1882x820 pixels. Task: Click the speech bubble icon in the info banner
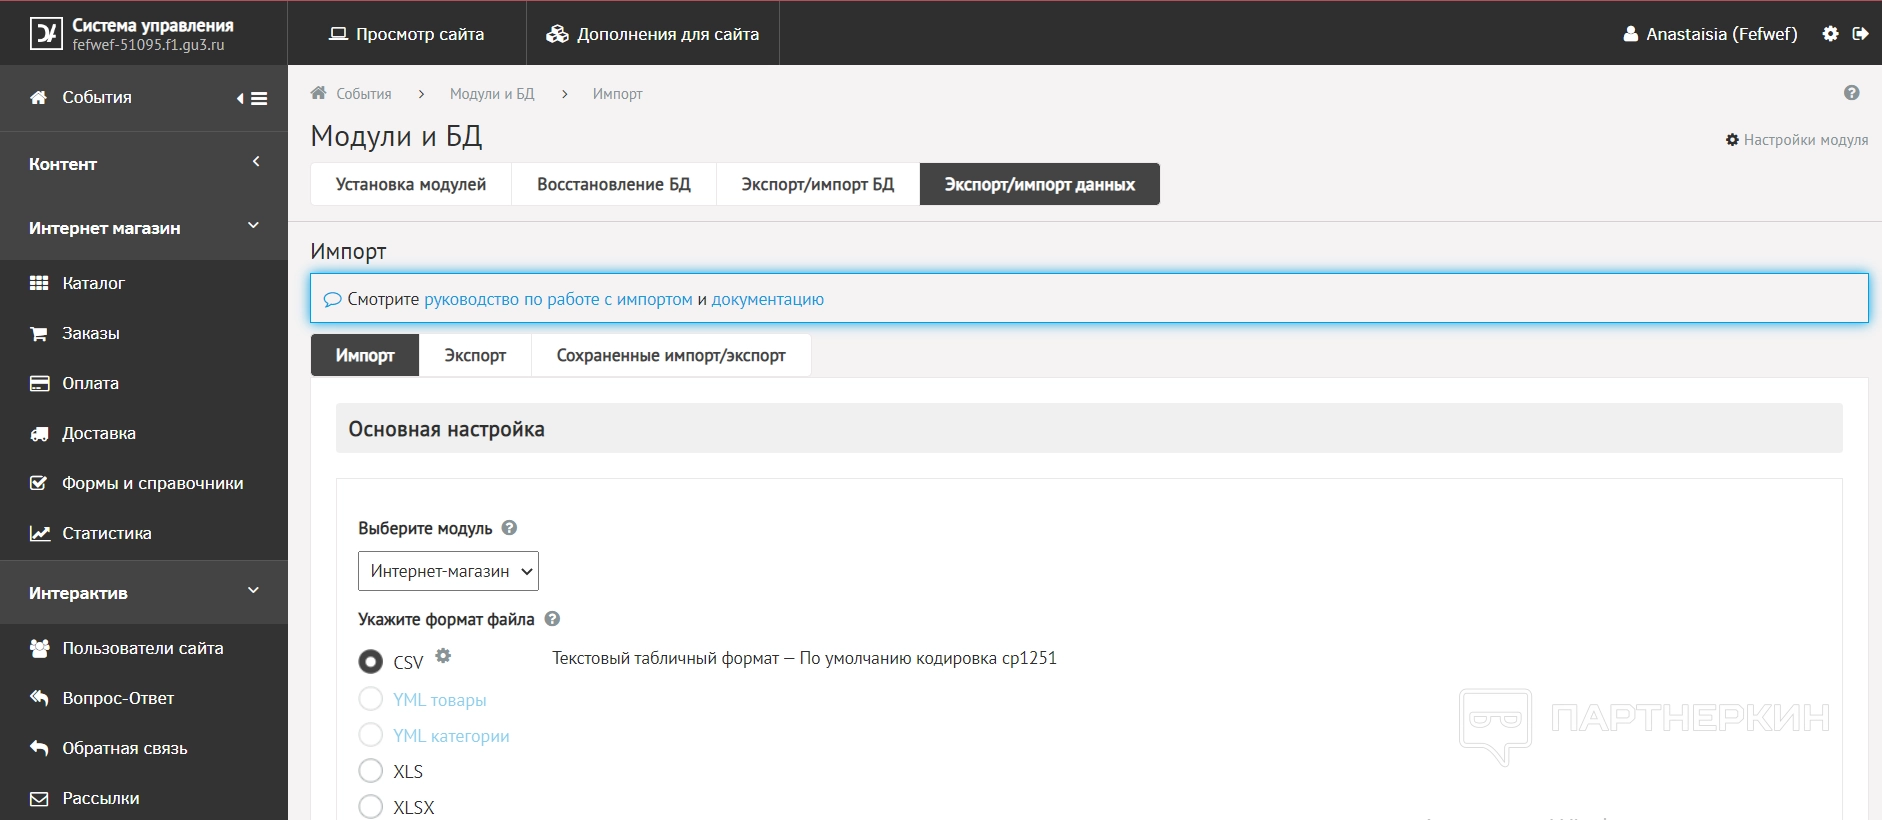point(333,299)
